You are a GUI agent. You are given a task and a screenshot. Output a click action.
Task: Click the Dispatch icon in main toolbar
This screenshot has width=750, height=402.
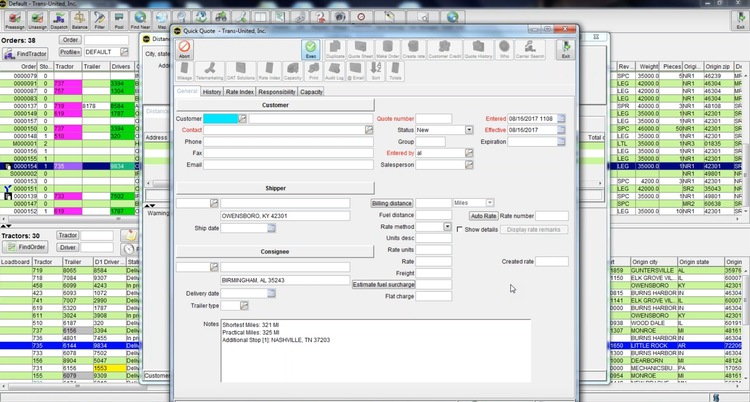point(59,21)
